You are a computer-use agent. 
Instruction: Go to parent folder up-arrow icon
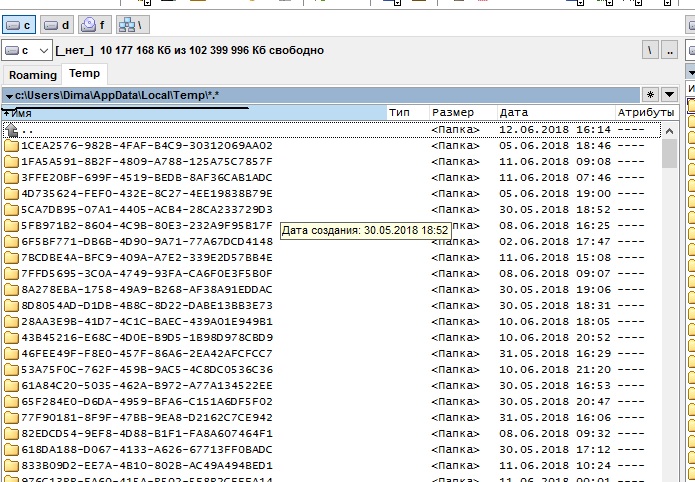pos(12,130)
